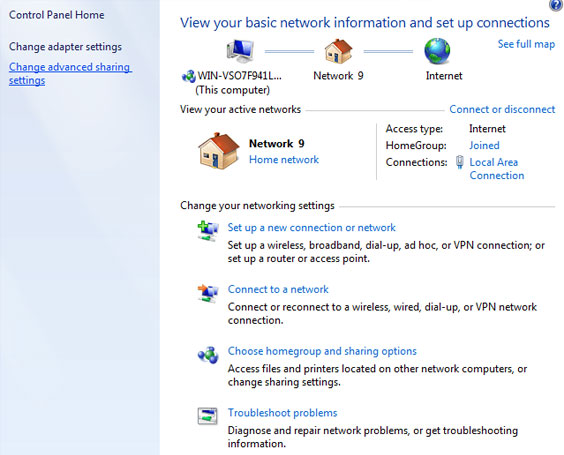
Task: Click Change your networking settings heading
Action: pyautogui.click(x=257, y=205)
